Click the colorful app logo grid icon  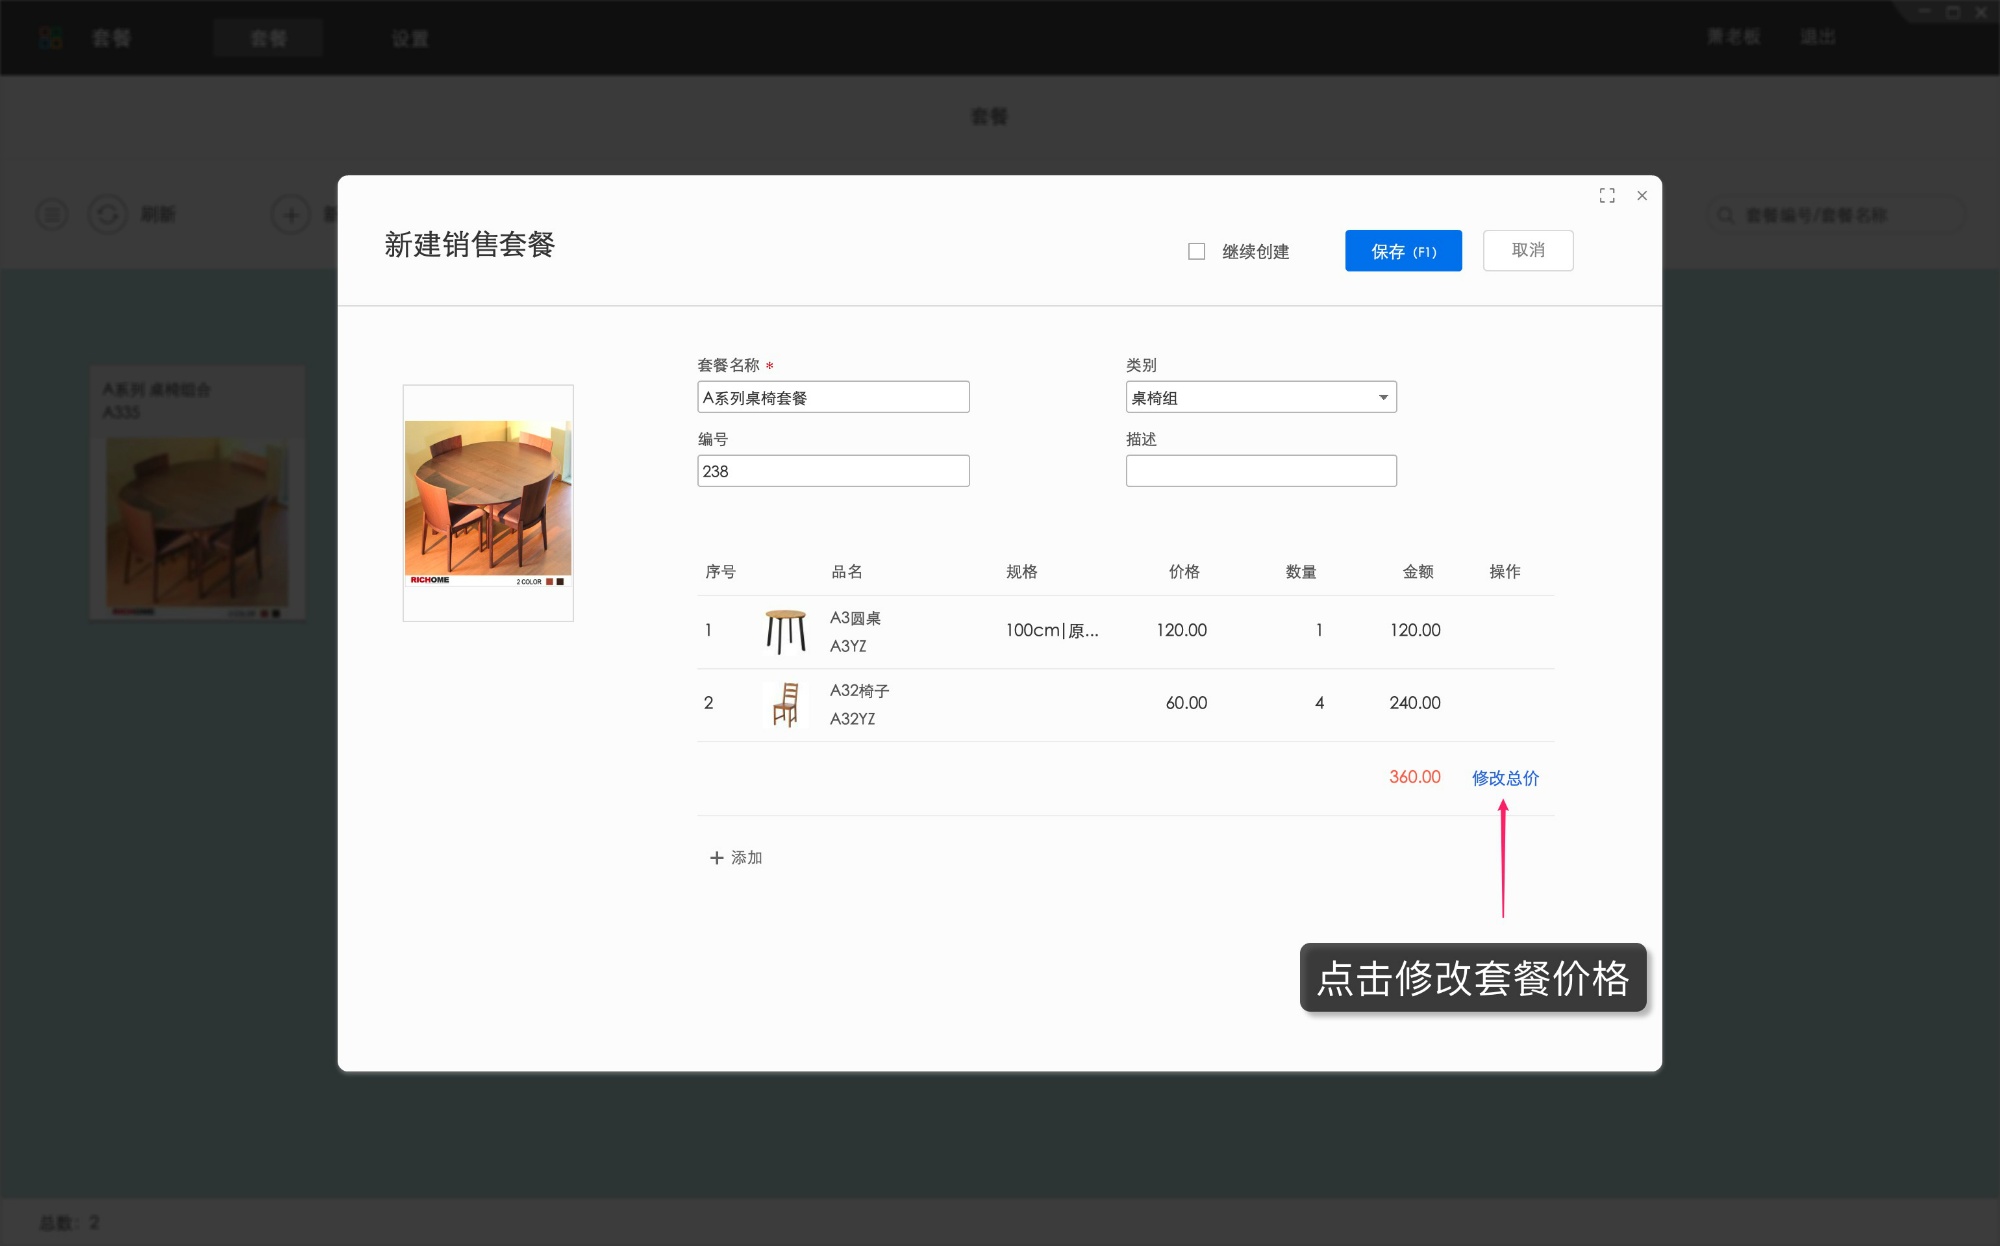click(49, 37)
